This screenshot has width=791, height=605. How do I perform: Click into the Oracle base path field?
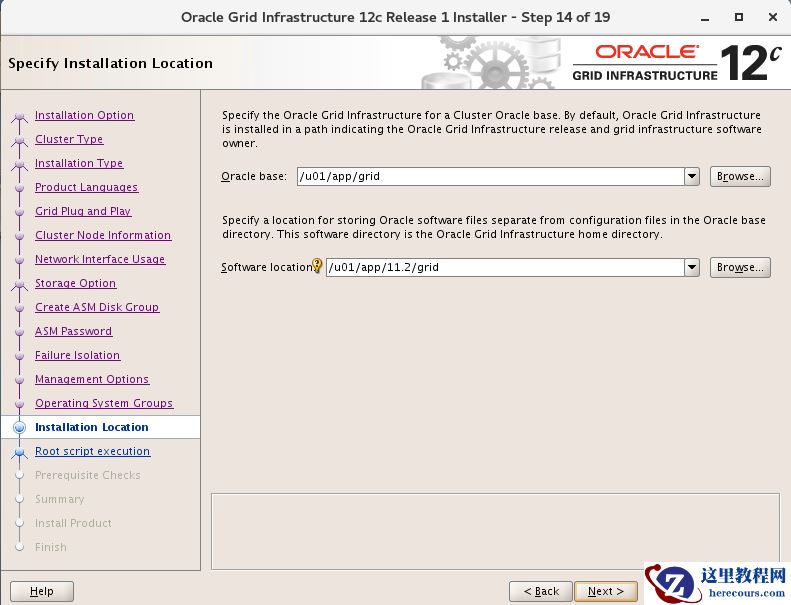[x=490, y=177]
